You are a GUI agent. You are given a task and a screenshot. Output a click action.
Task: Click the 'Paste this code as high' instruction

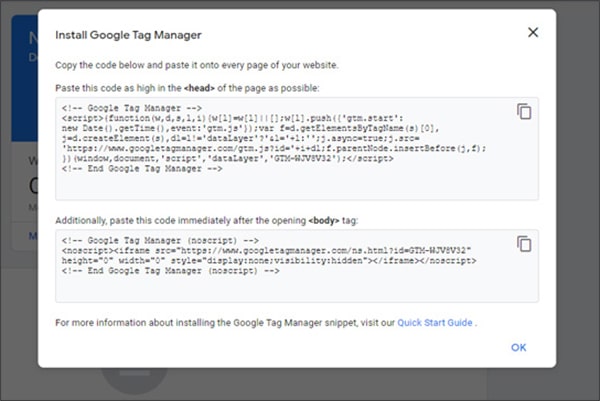187,88
